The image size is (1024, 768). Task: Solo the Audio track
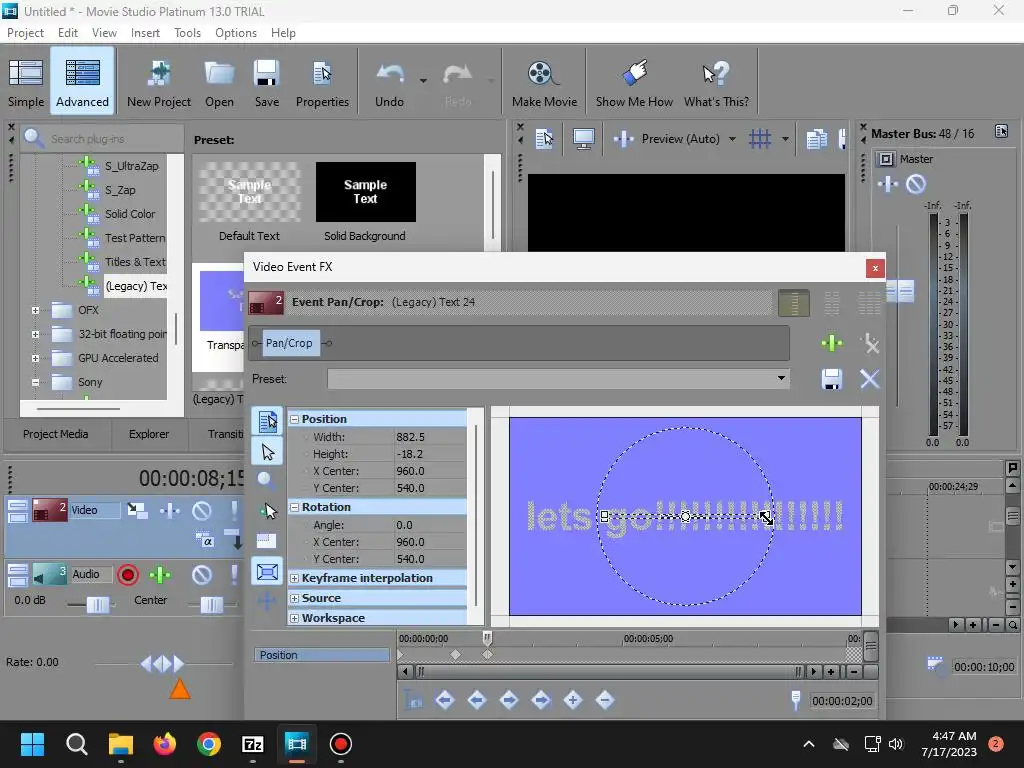[234, 575]
